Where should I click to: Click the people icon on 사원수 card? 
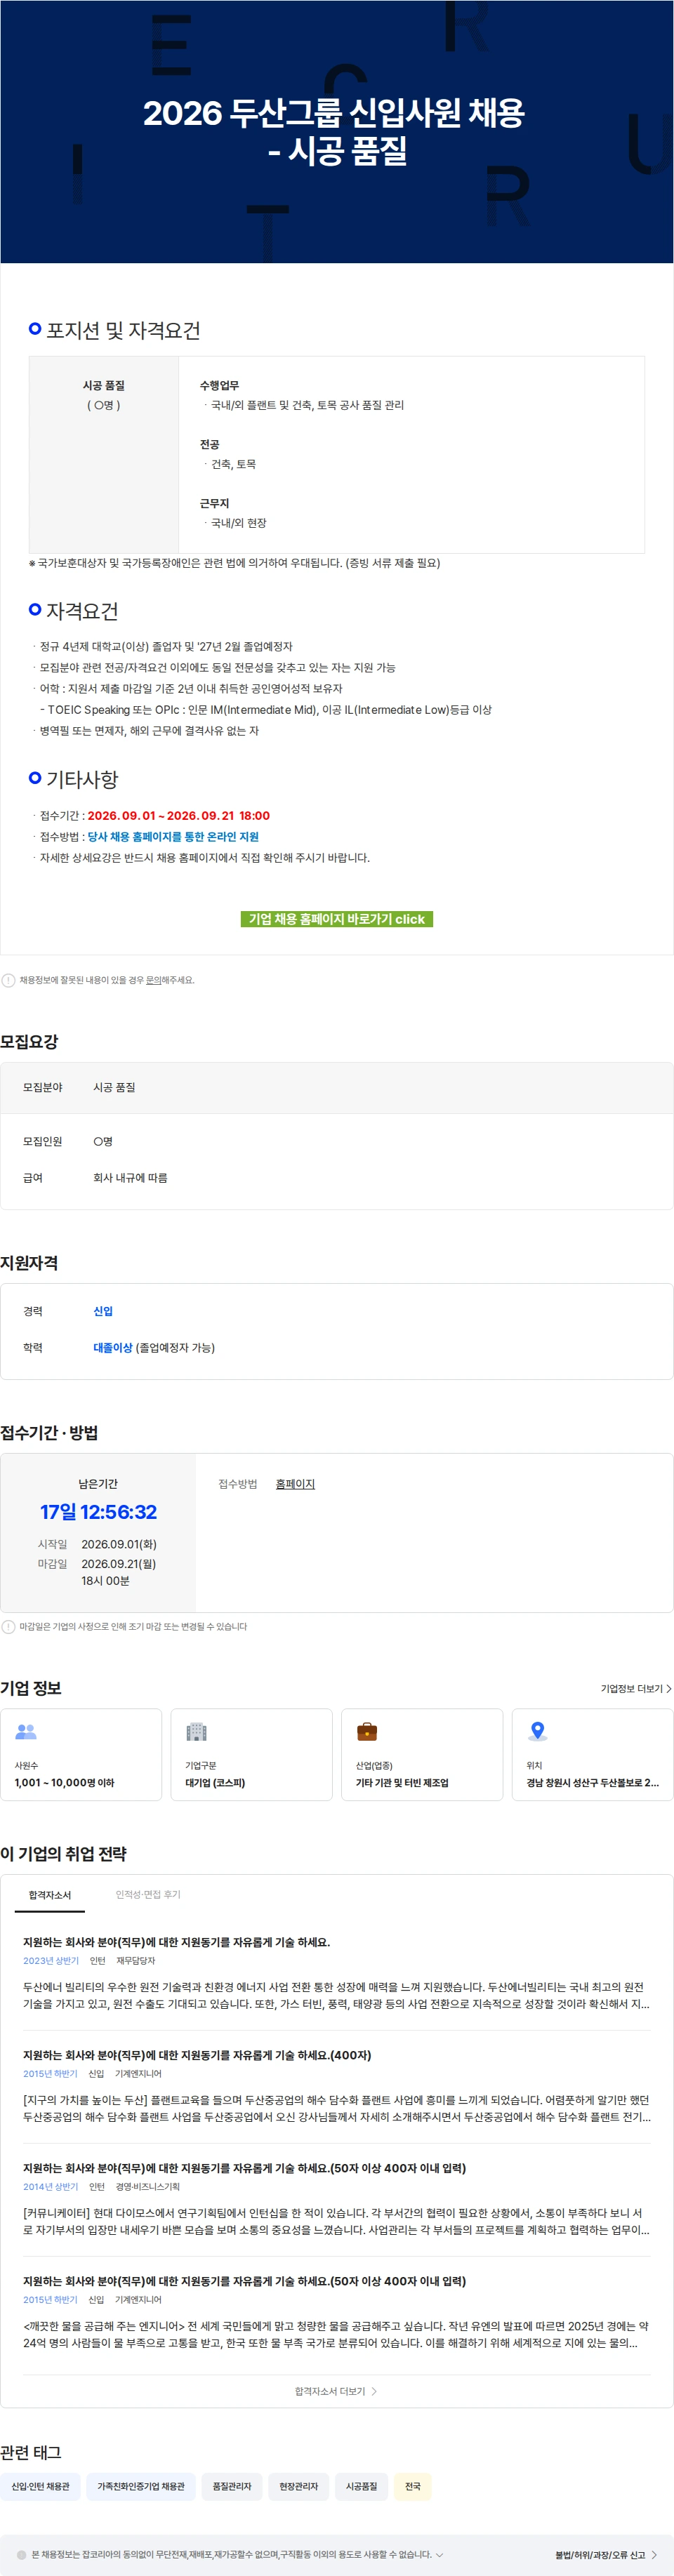(x=26, y=1732)
